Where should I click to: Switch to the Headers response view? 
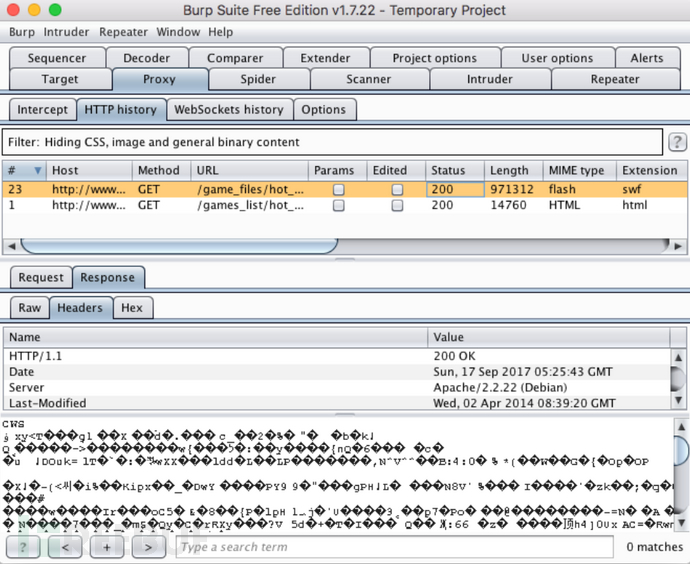point(80,308)
